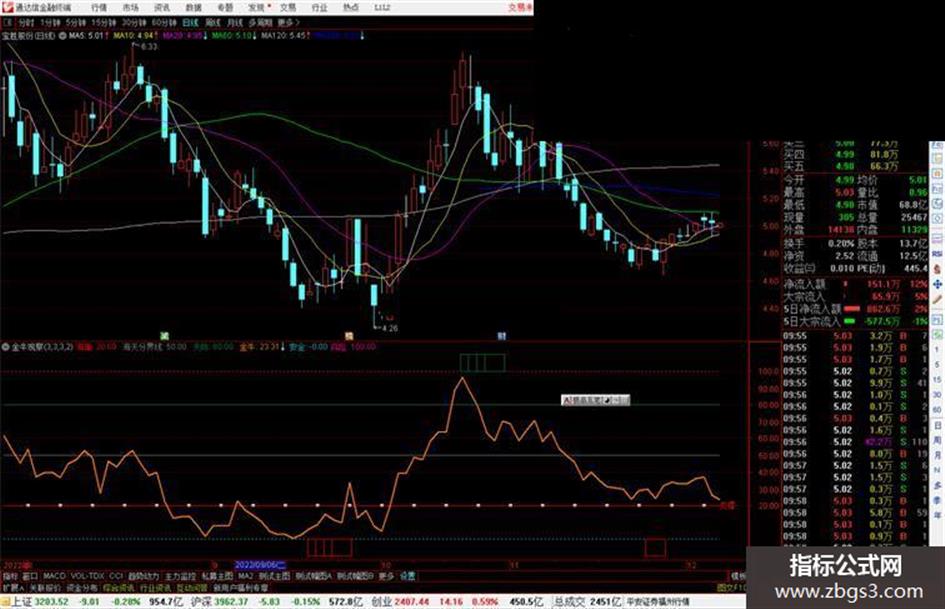Viewport: 945px width, 609px height.
Task: Open the 热点 menu
Action: [350, 7]
